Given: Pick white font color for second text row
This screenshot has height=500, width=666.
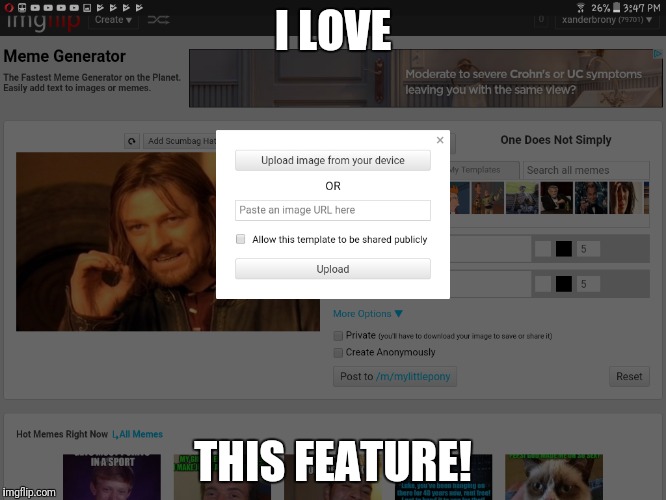Looking at the screenshot, I should click(543, 284).
